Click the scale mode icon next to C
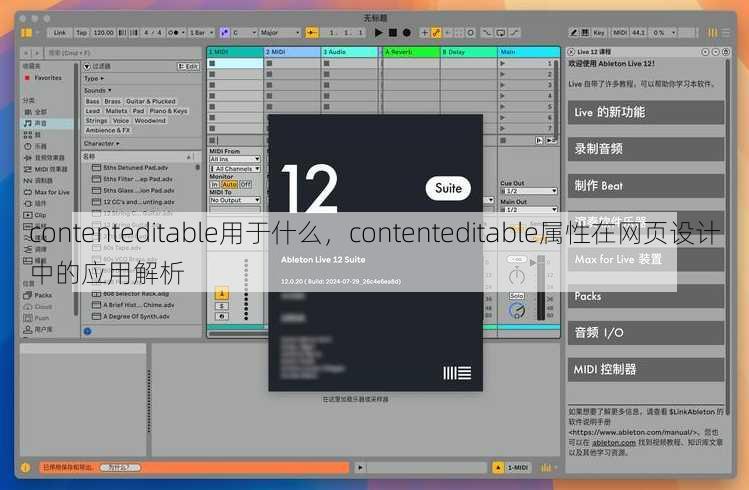This screenshot has height=490, width=749. pos(224,32)
